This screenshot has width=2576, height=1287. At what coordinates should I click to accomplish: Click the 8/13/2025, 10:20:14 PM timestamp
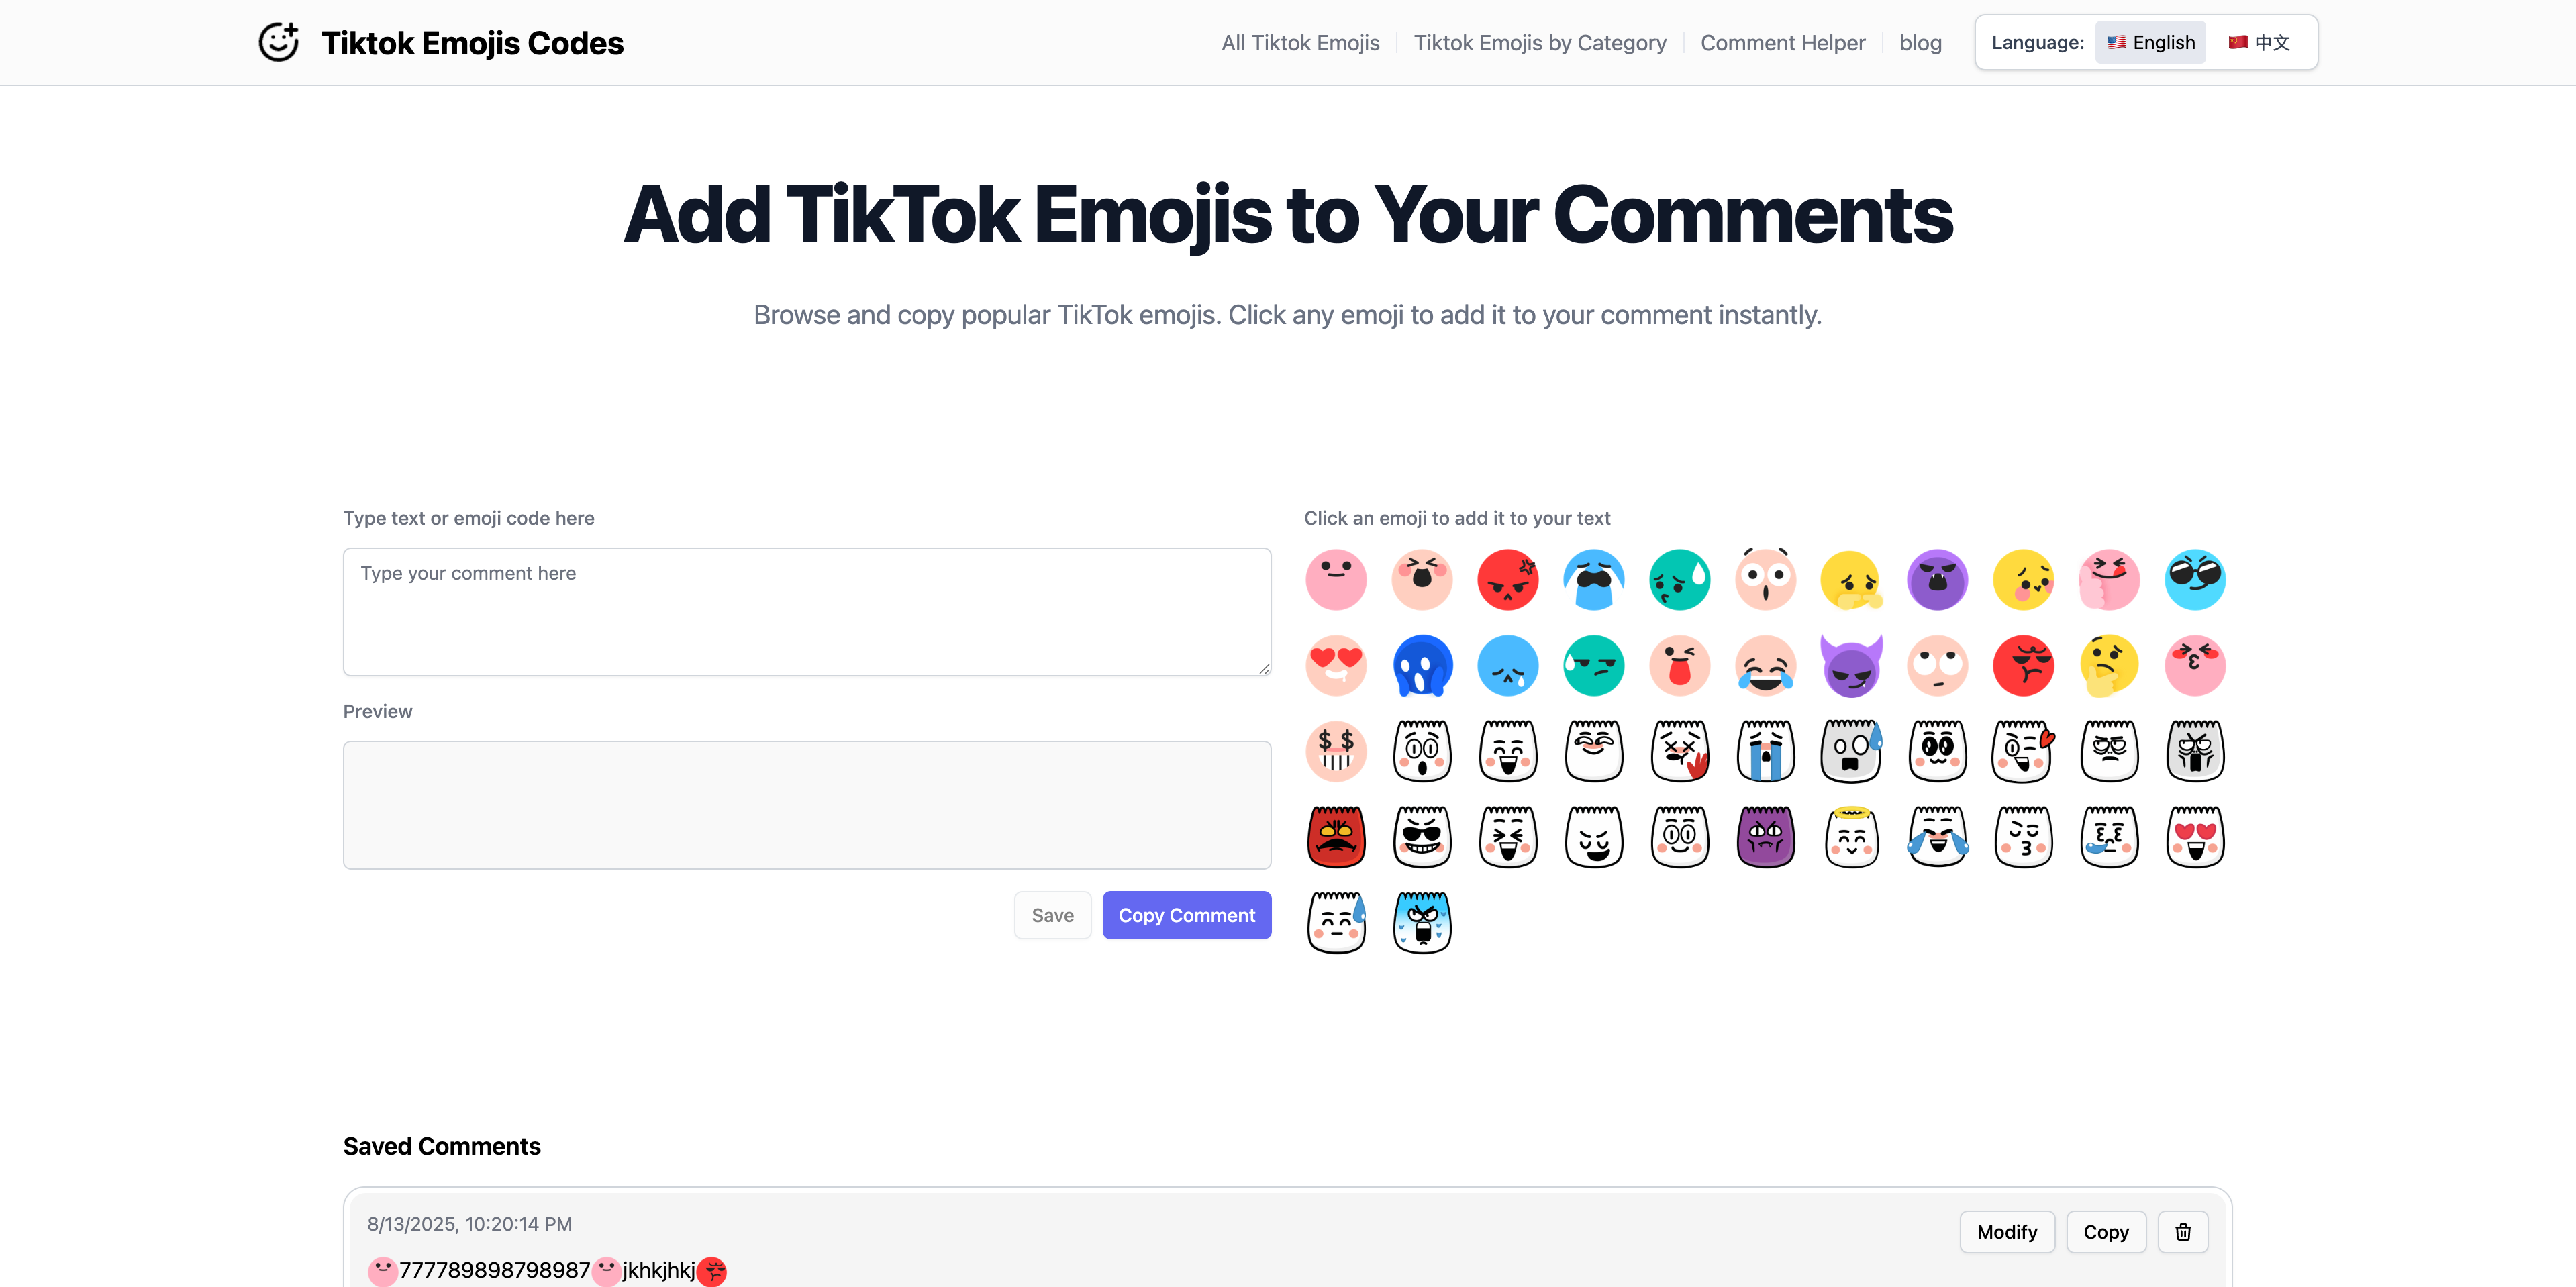(x=469, y=1224)
